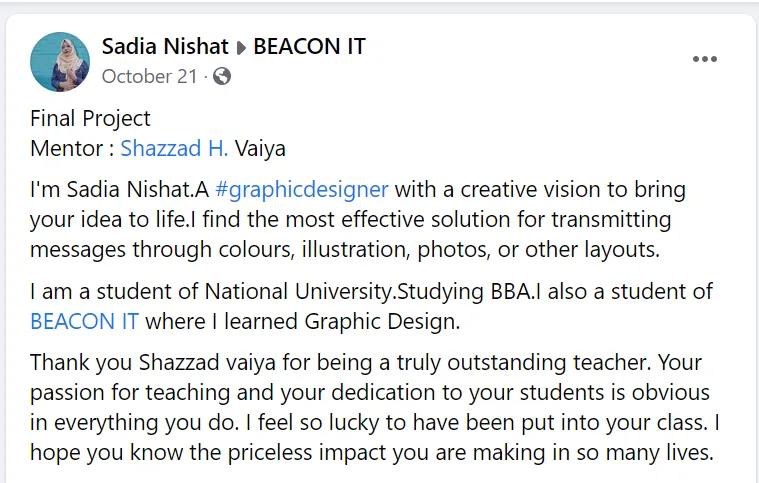Visit the BEACON IT link in post body
759x483 pixels.
click(84, 321)
